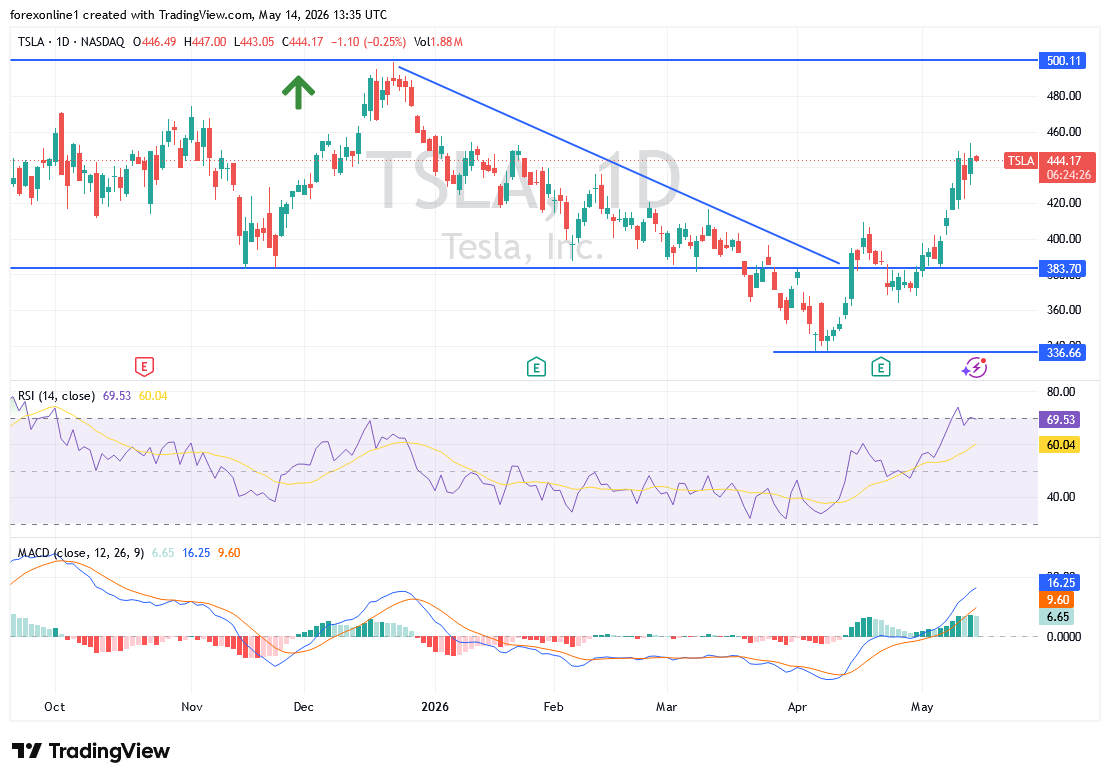
Task: Click the purple 69.53 RSI axis label
Action: [x=1060, y=420]
